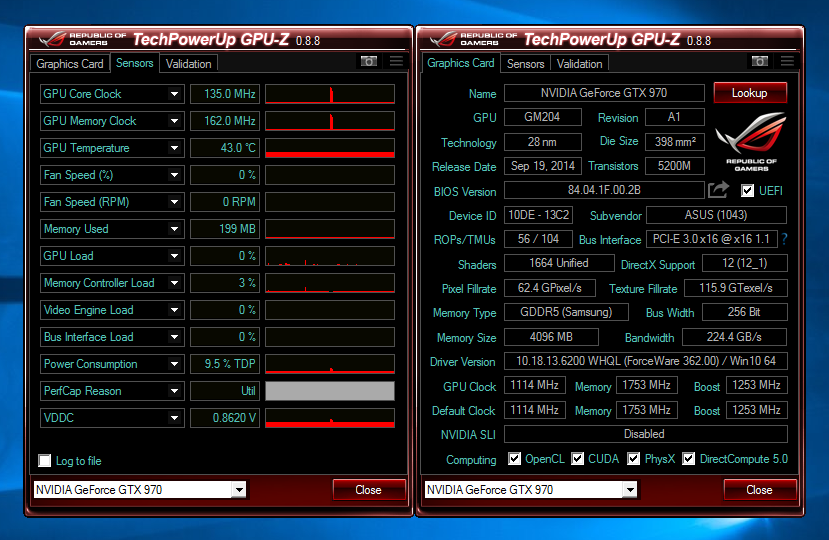Open the hamburger menu in the Graphics Card window

click(x=787, y=61)
